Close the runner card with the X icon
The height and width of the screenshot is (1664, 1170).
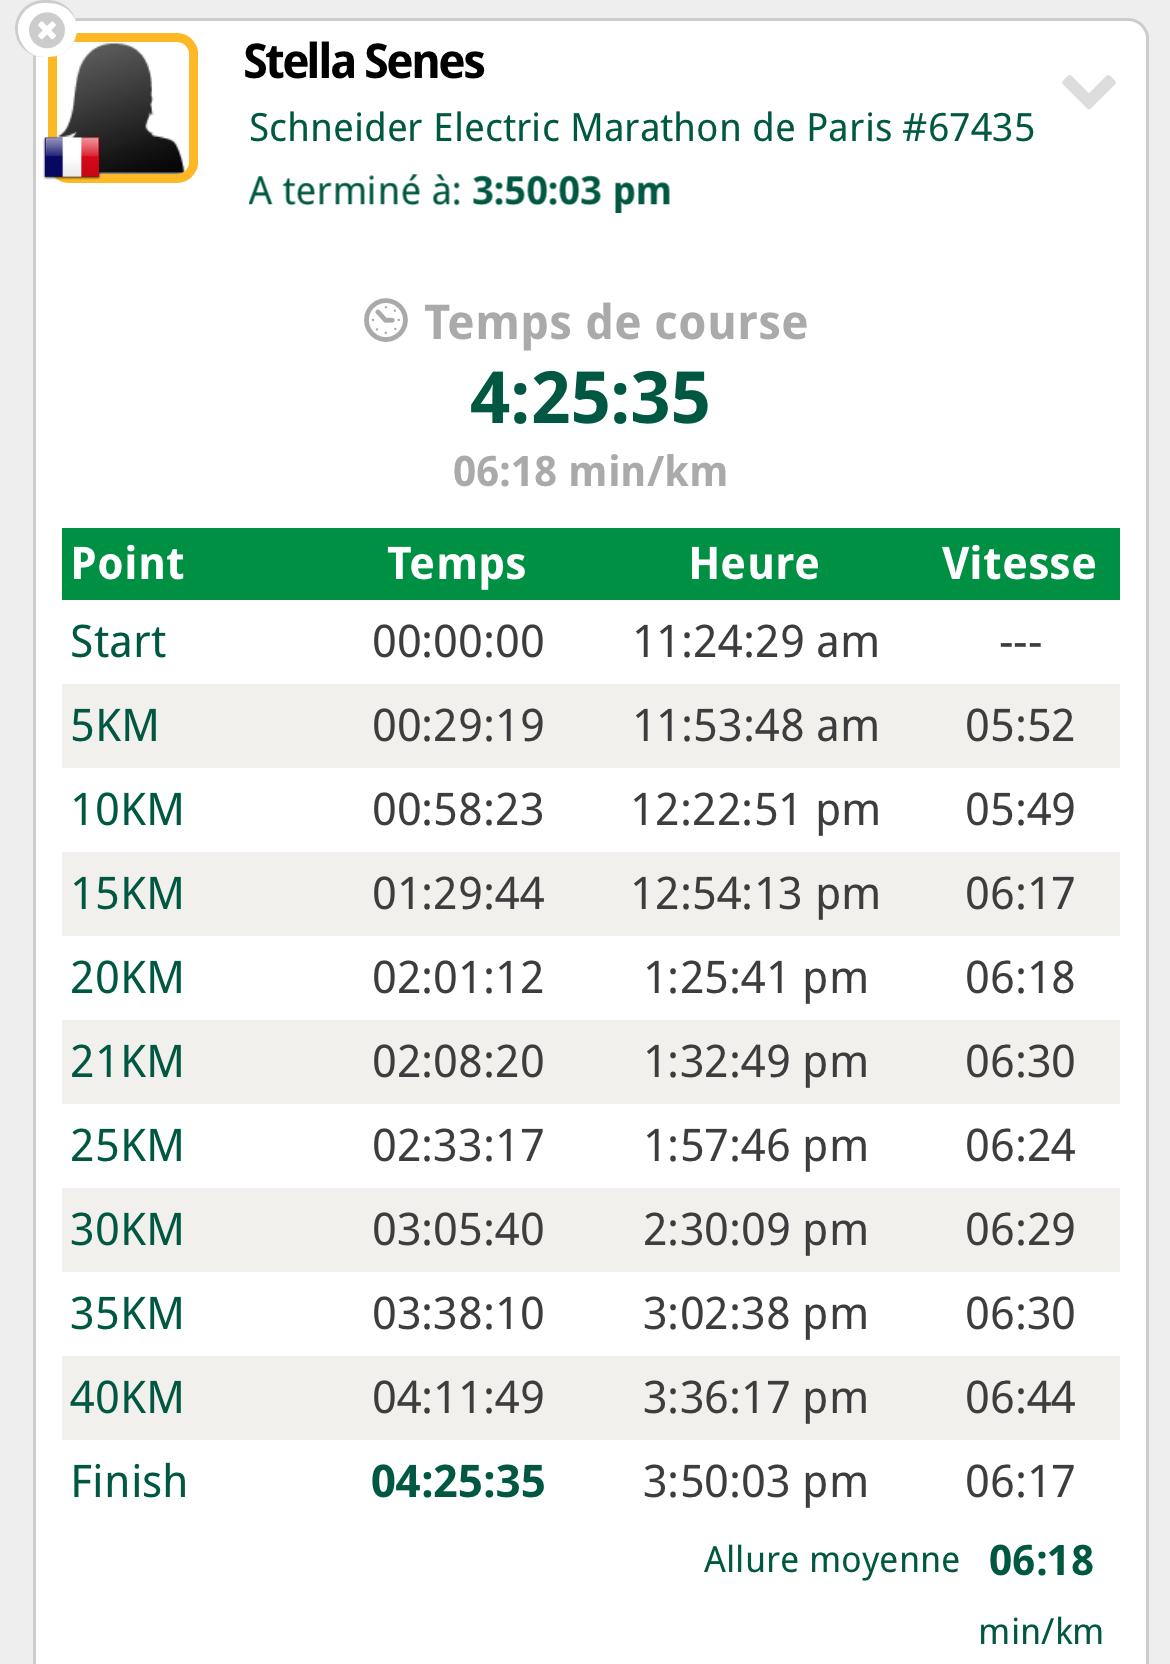click(46, 31)
